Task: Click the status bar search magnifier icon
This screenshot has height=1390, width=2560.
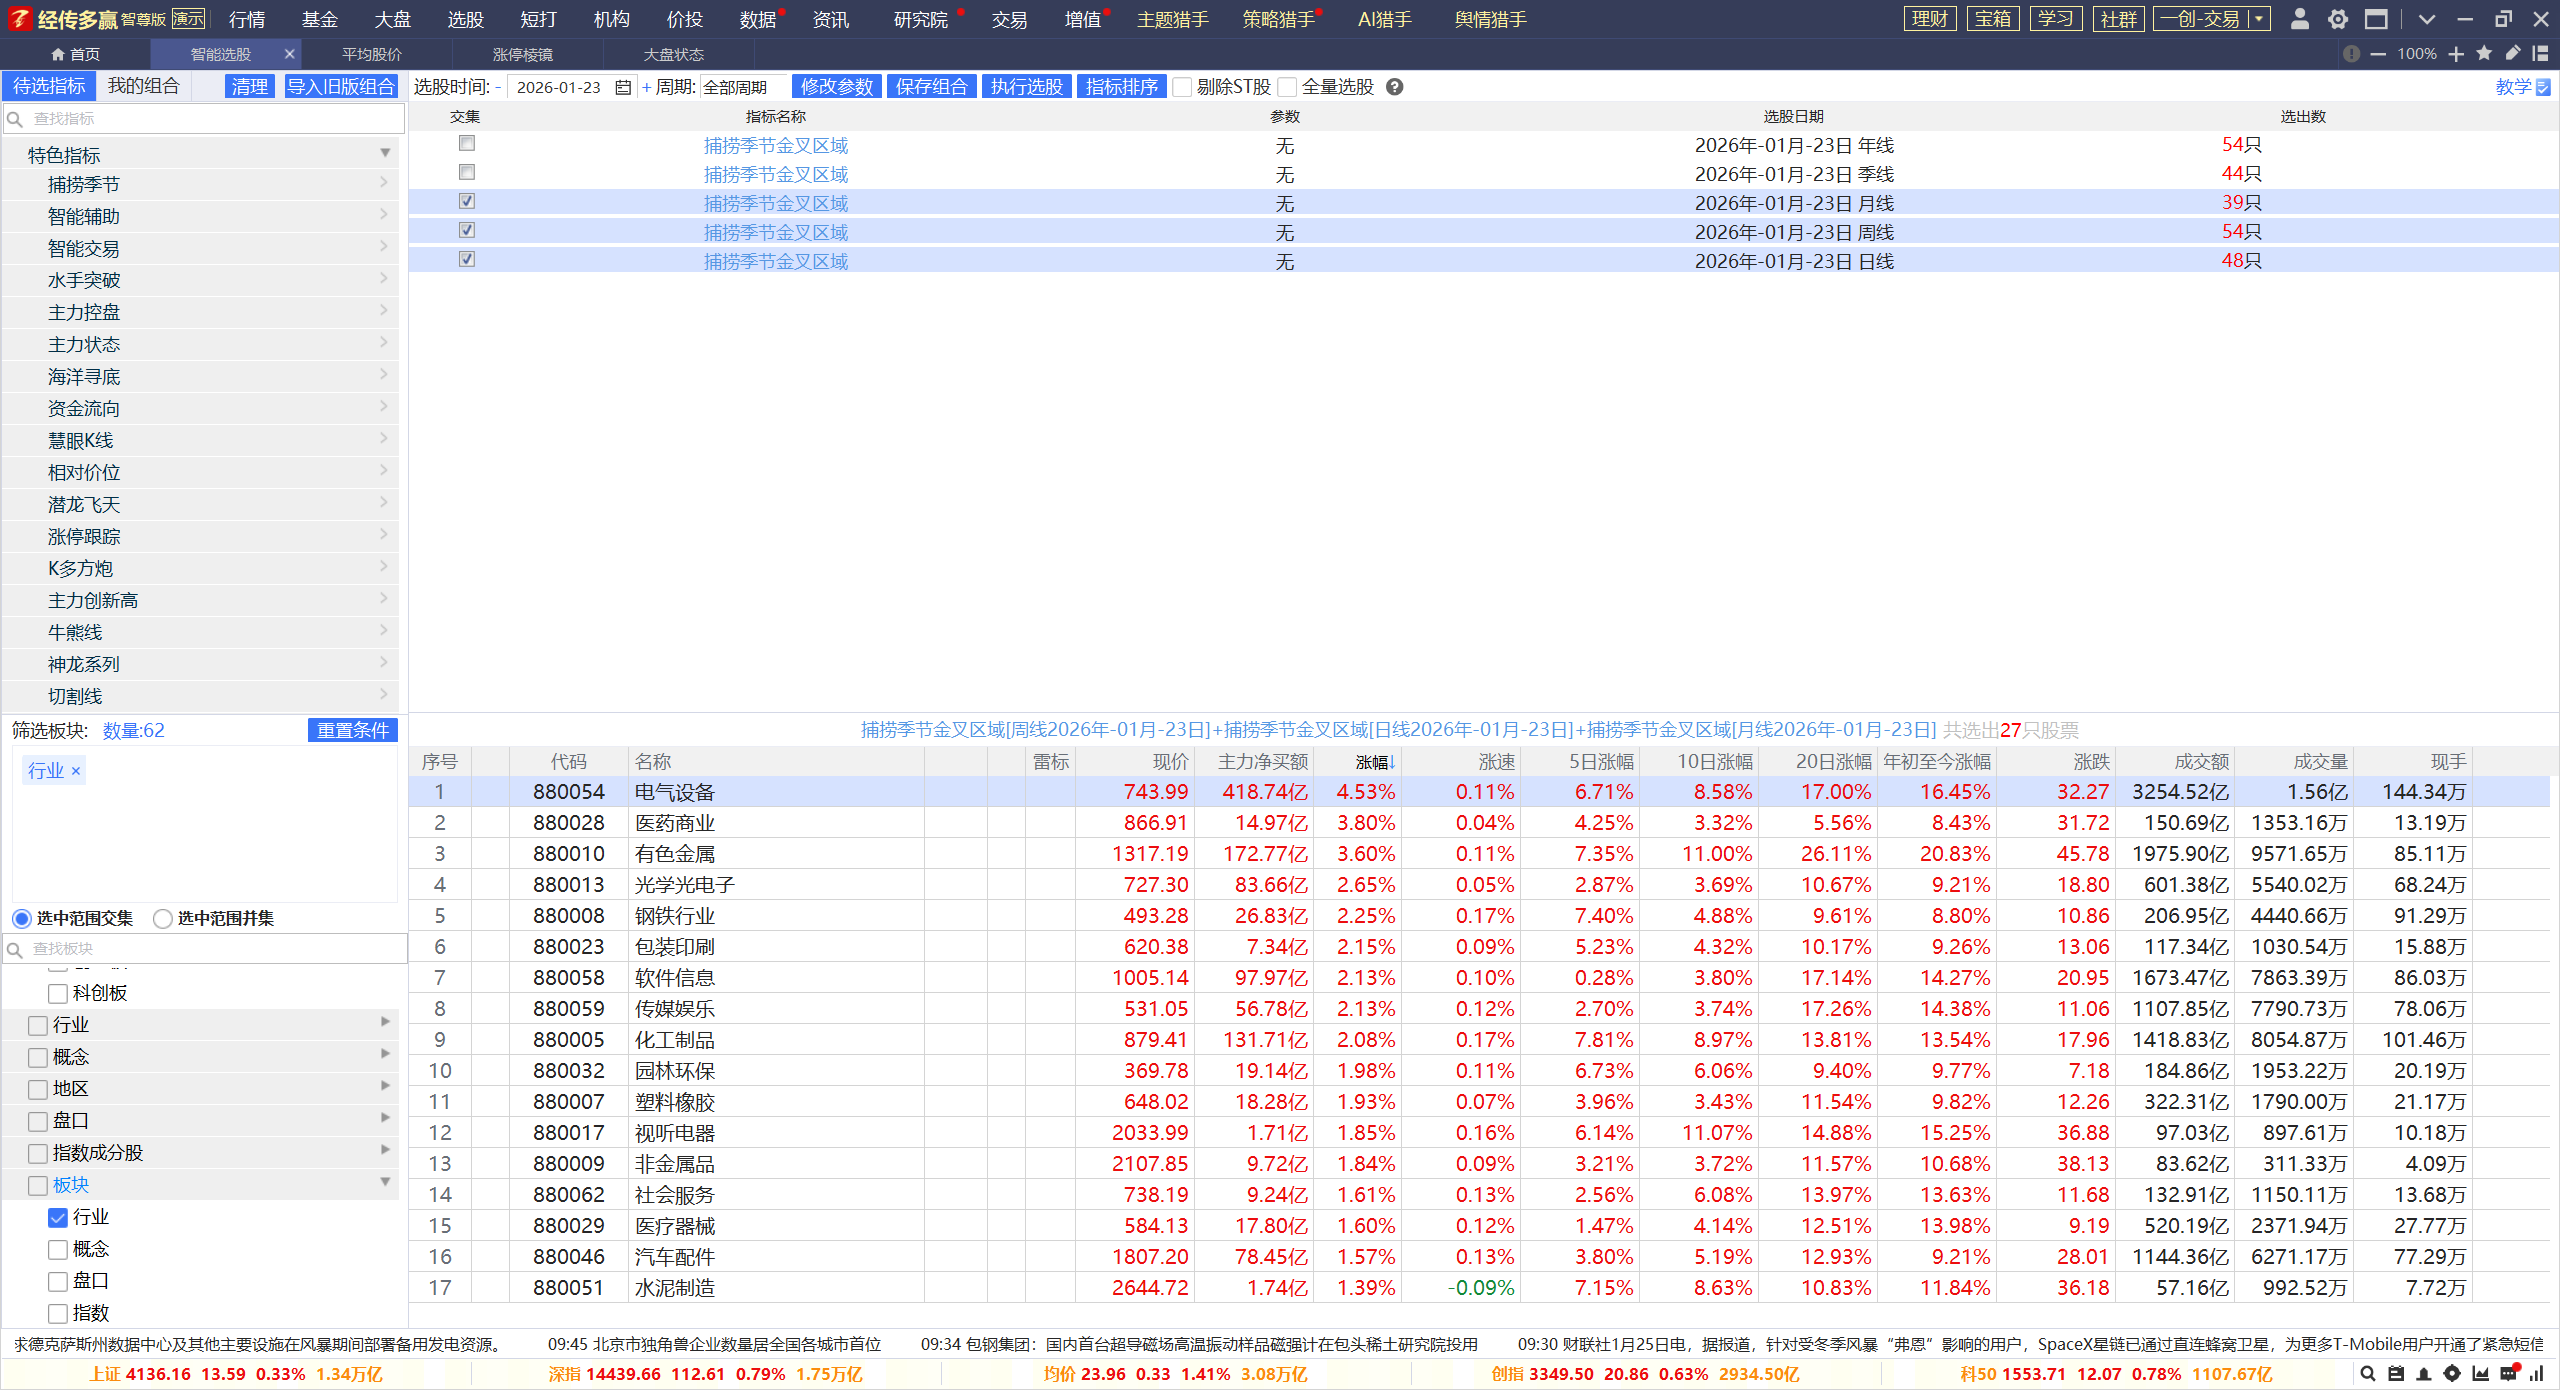Action: click(x=2367, y=1374)
